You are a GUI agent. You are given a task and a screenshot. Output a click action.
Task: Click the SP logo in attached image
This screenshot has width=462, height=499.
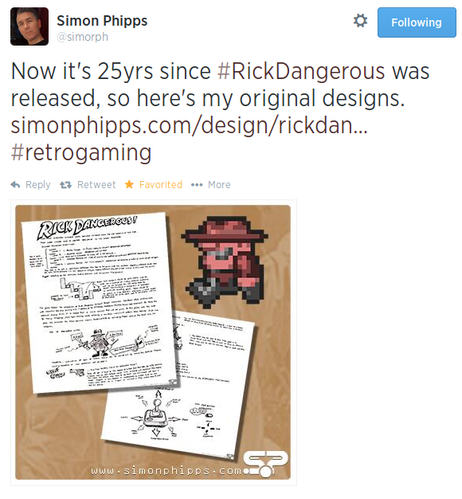[x=265, y=464]
